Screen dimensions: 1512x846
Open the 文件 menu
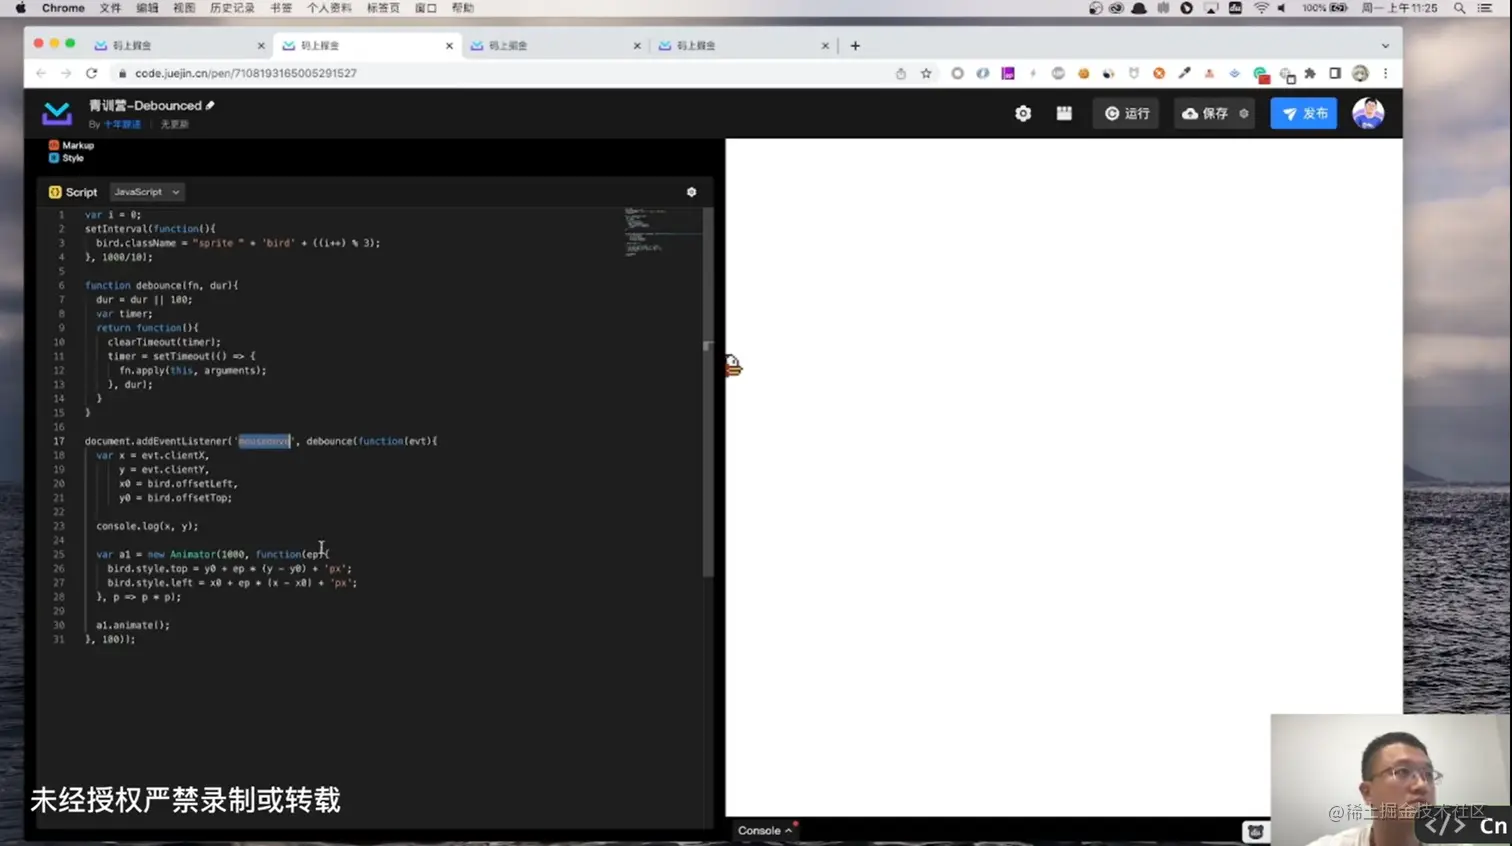[110, 8]
